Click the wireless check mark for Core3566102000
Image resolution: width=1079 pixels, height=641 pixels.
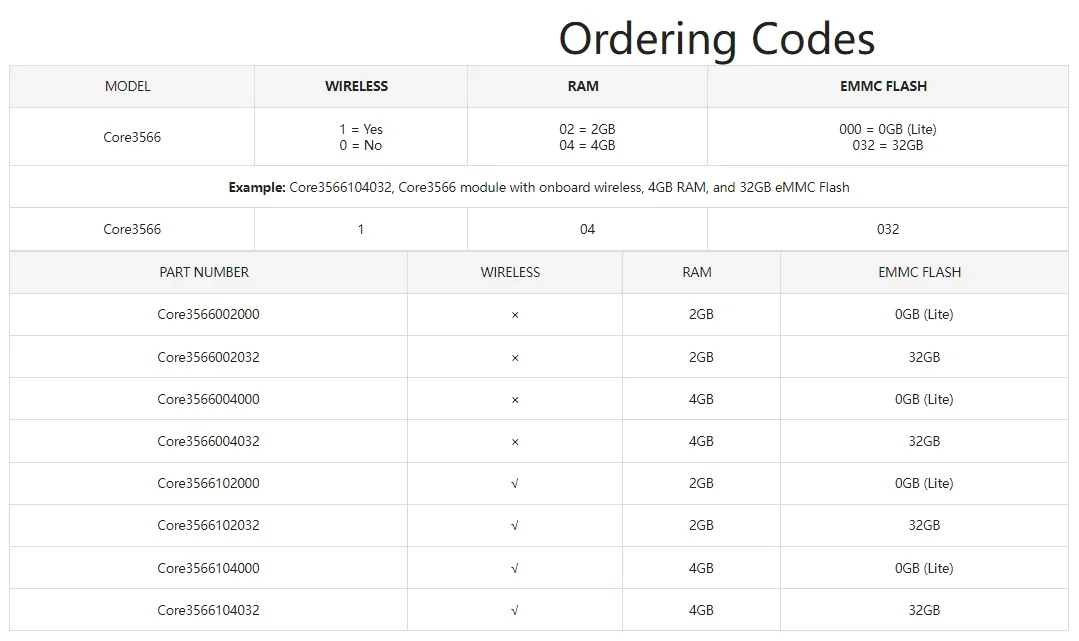click(515, 483)
